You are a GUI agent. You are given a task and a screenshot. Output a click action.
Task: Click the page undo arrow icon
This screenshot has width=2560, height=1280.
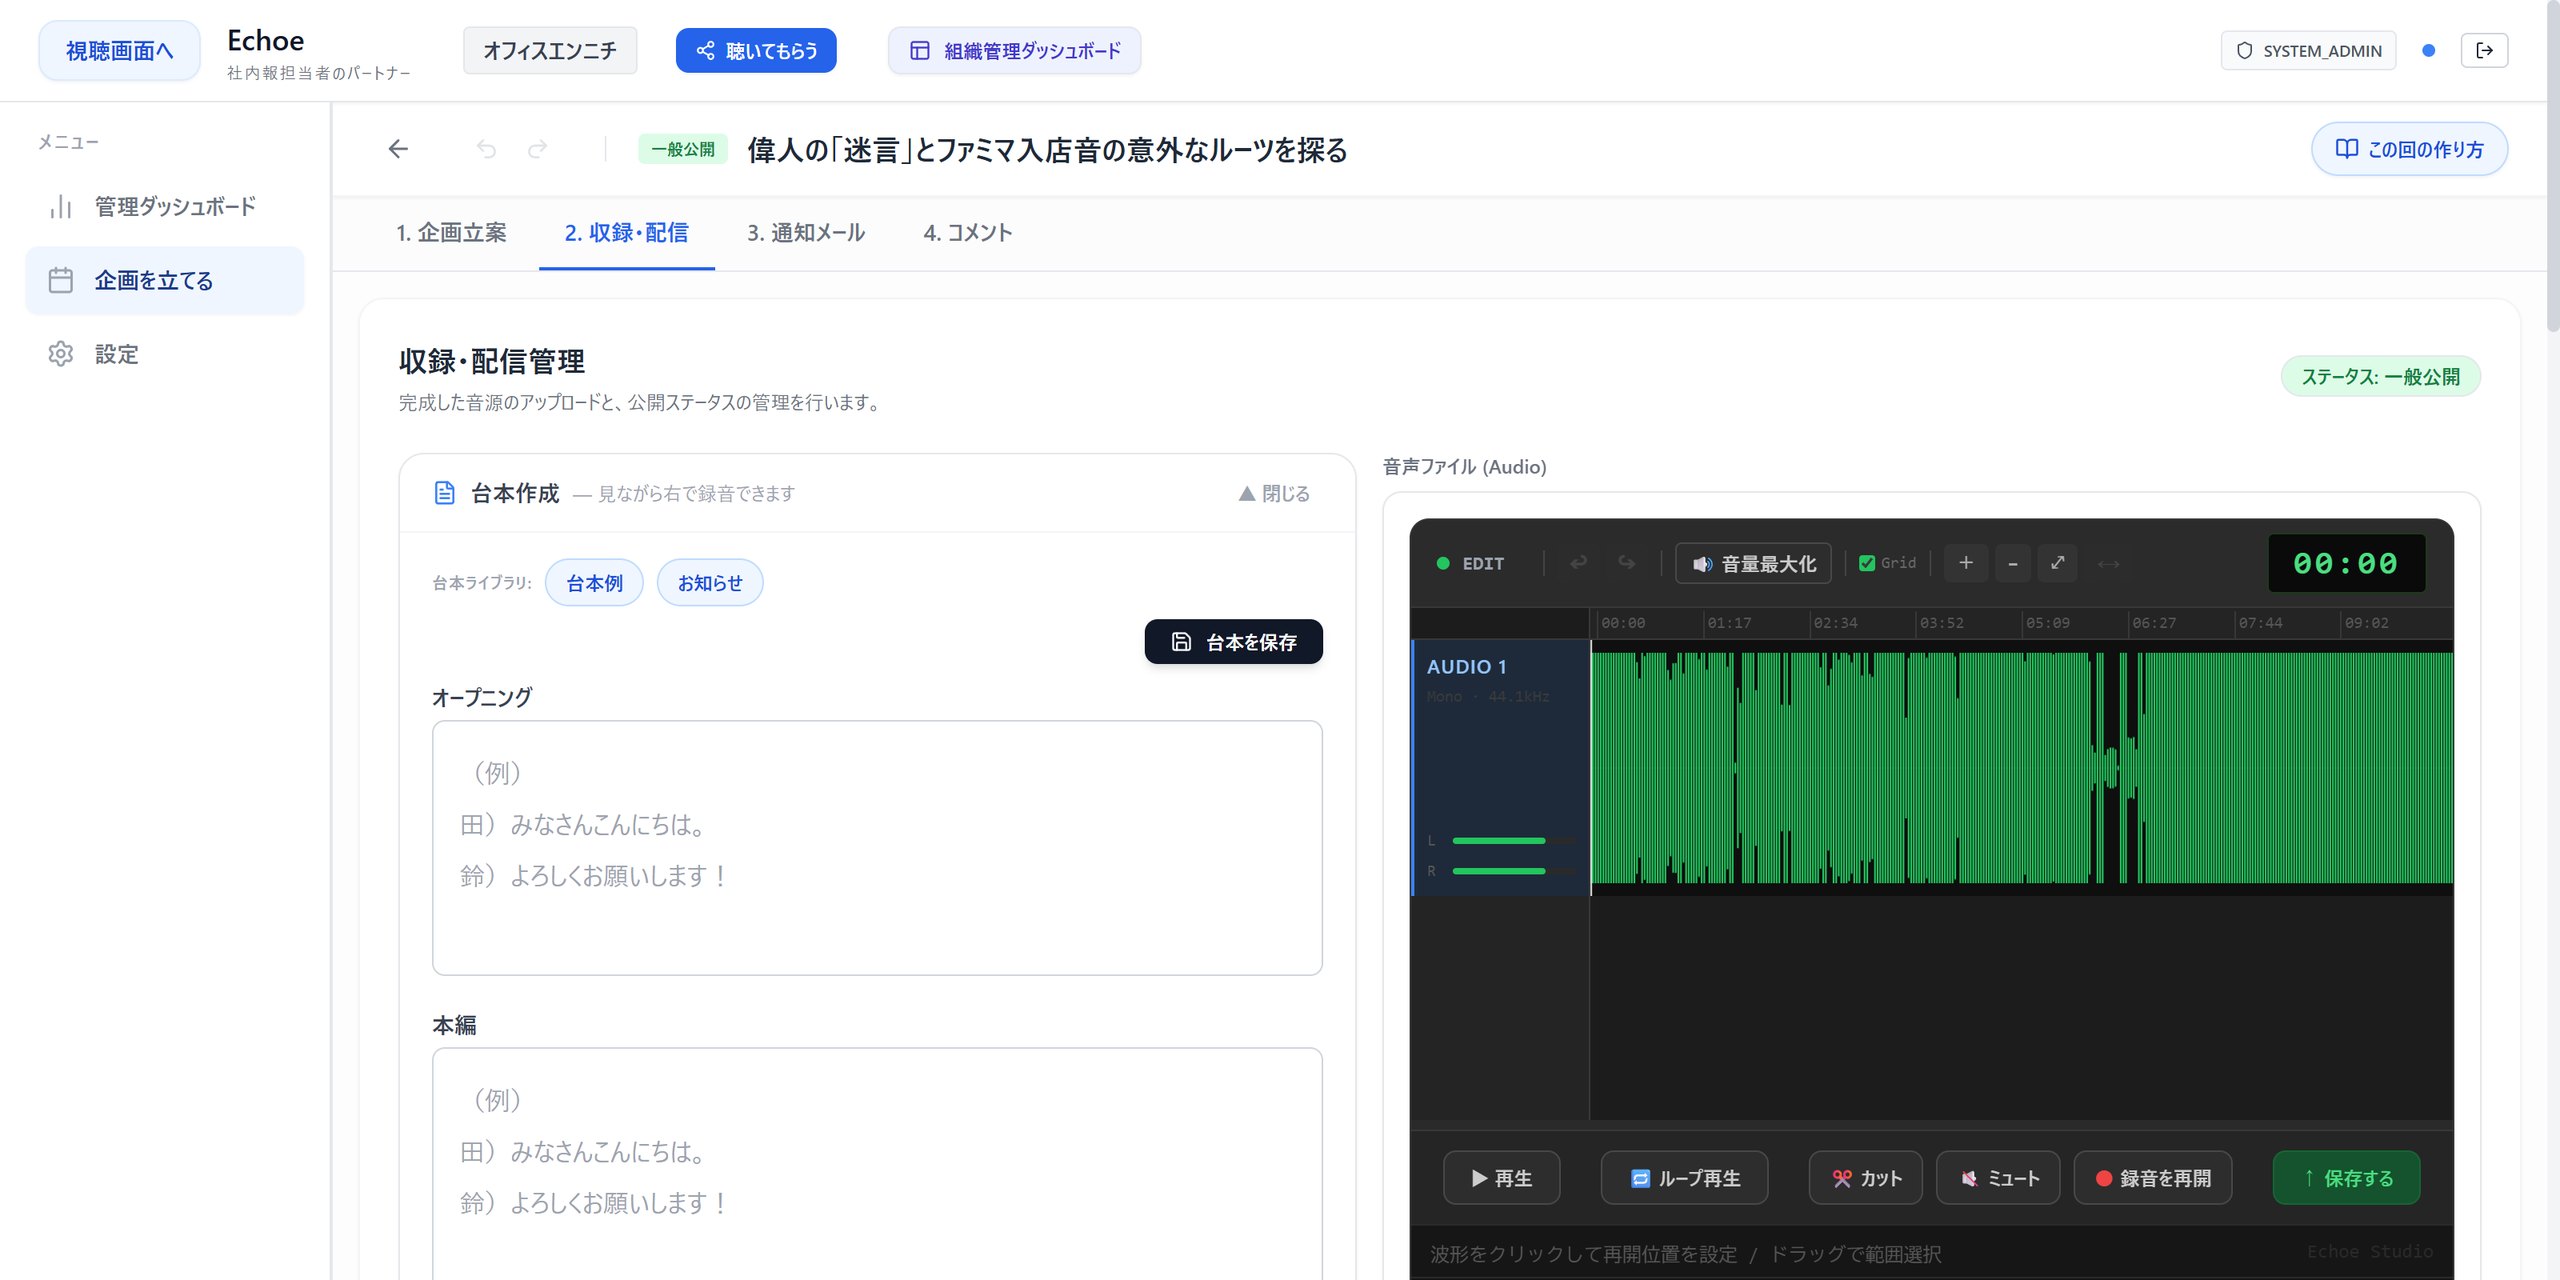[486, 149]
